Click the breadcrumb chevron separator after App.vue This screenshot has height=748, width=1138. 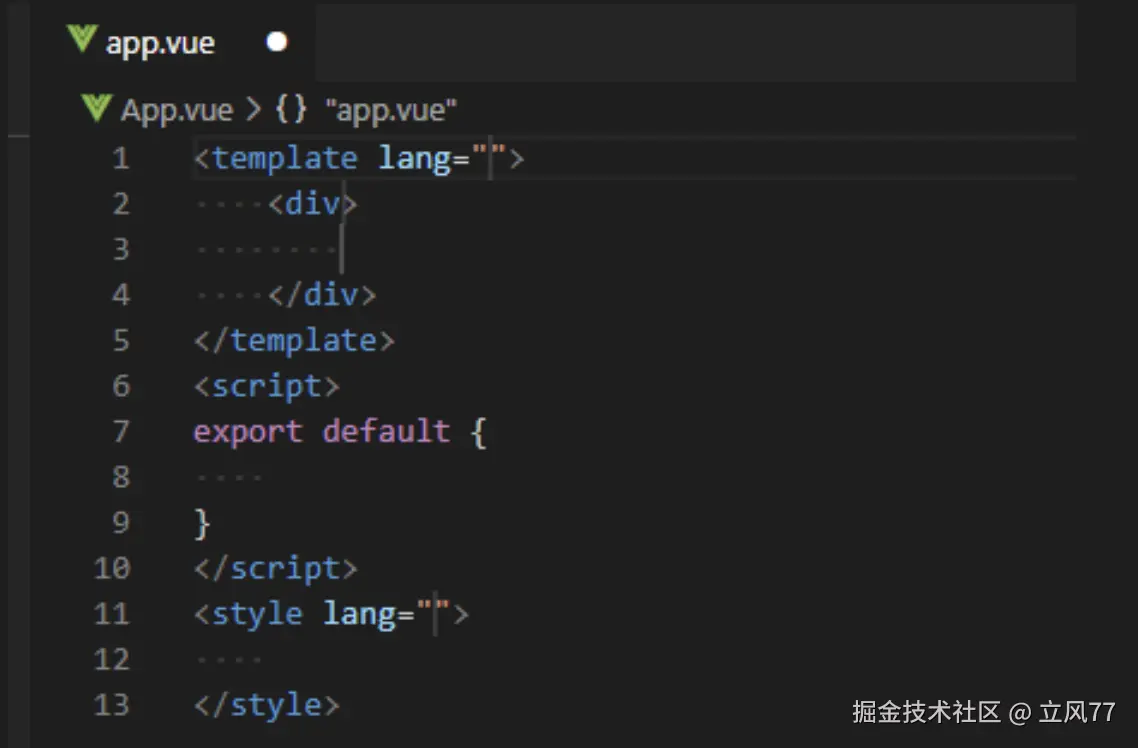point(253,110)
